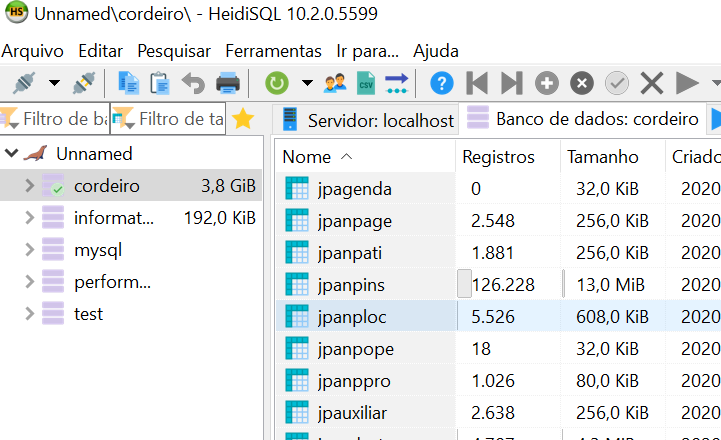The width and height of the screenshot is (721, 440).
Task: Click the blue Help question mark icon
Action: pos(442,83)
